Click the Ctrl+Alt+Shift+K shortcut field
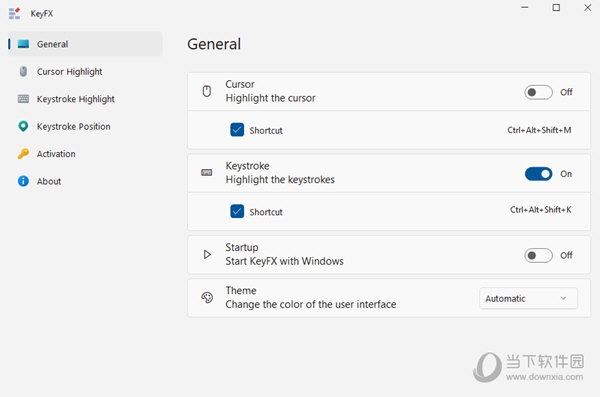The width and height of the screenshot is (600, 397). click(x=541, y=210)
